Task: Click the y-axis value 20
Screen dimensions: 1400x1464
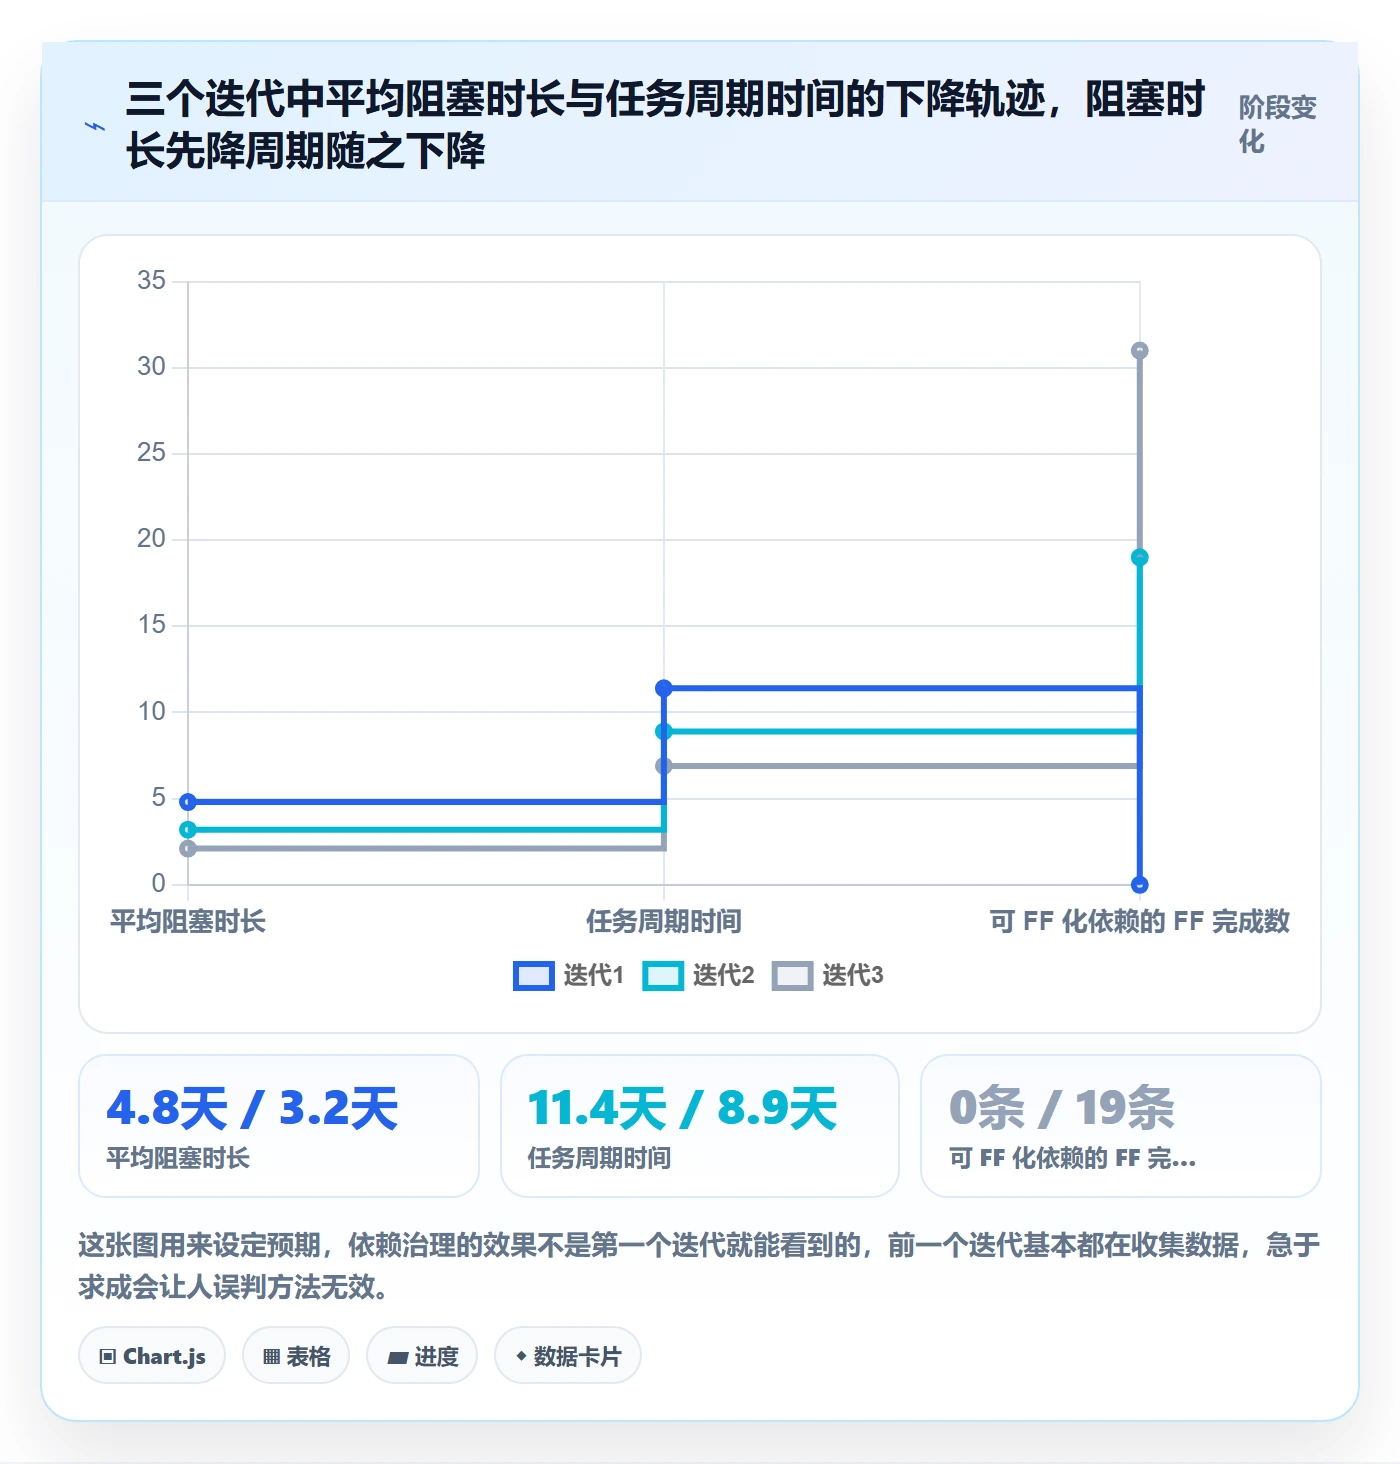Action: tap(152, 538)
